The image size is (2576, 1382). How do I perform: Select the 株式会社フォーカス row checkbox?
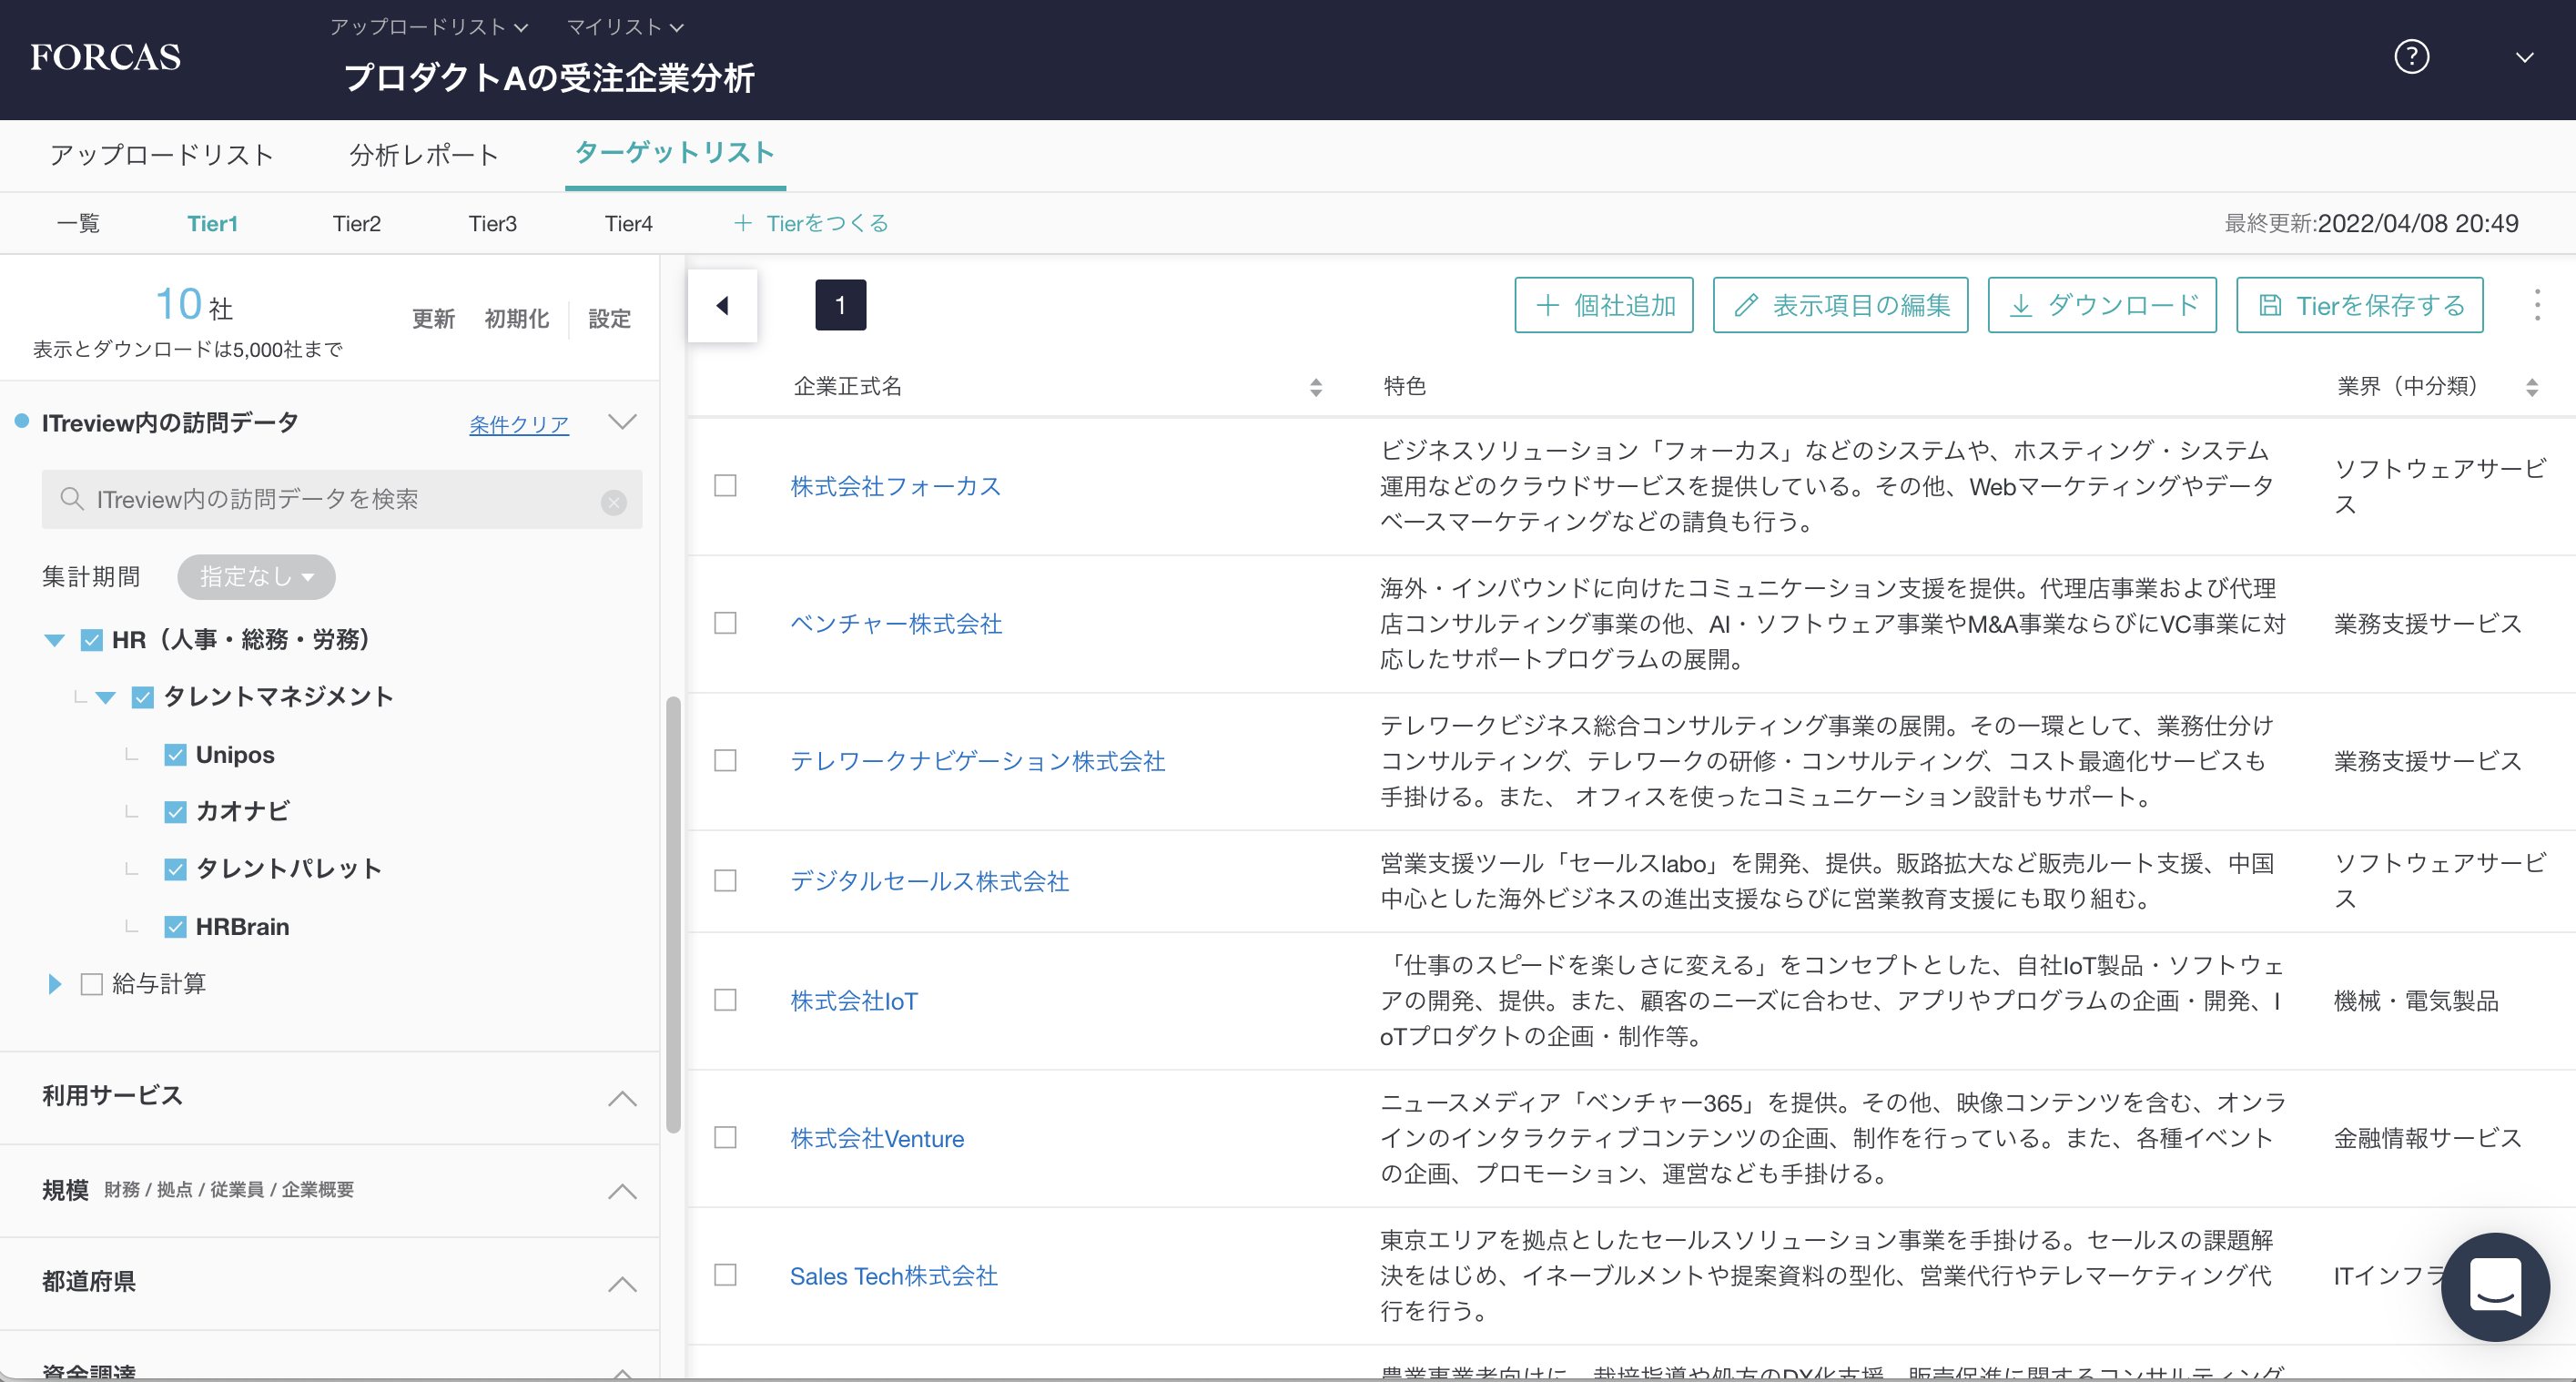pyautogui.click(x=725, y=486)
